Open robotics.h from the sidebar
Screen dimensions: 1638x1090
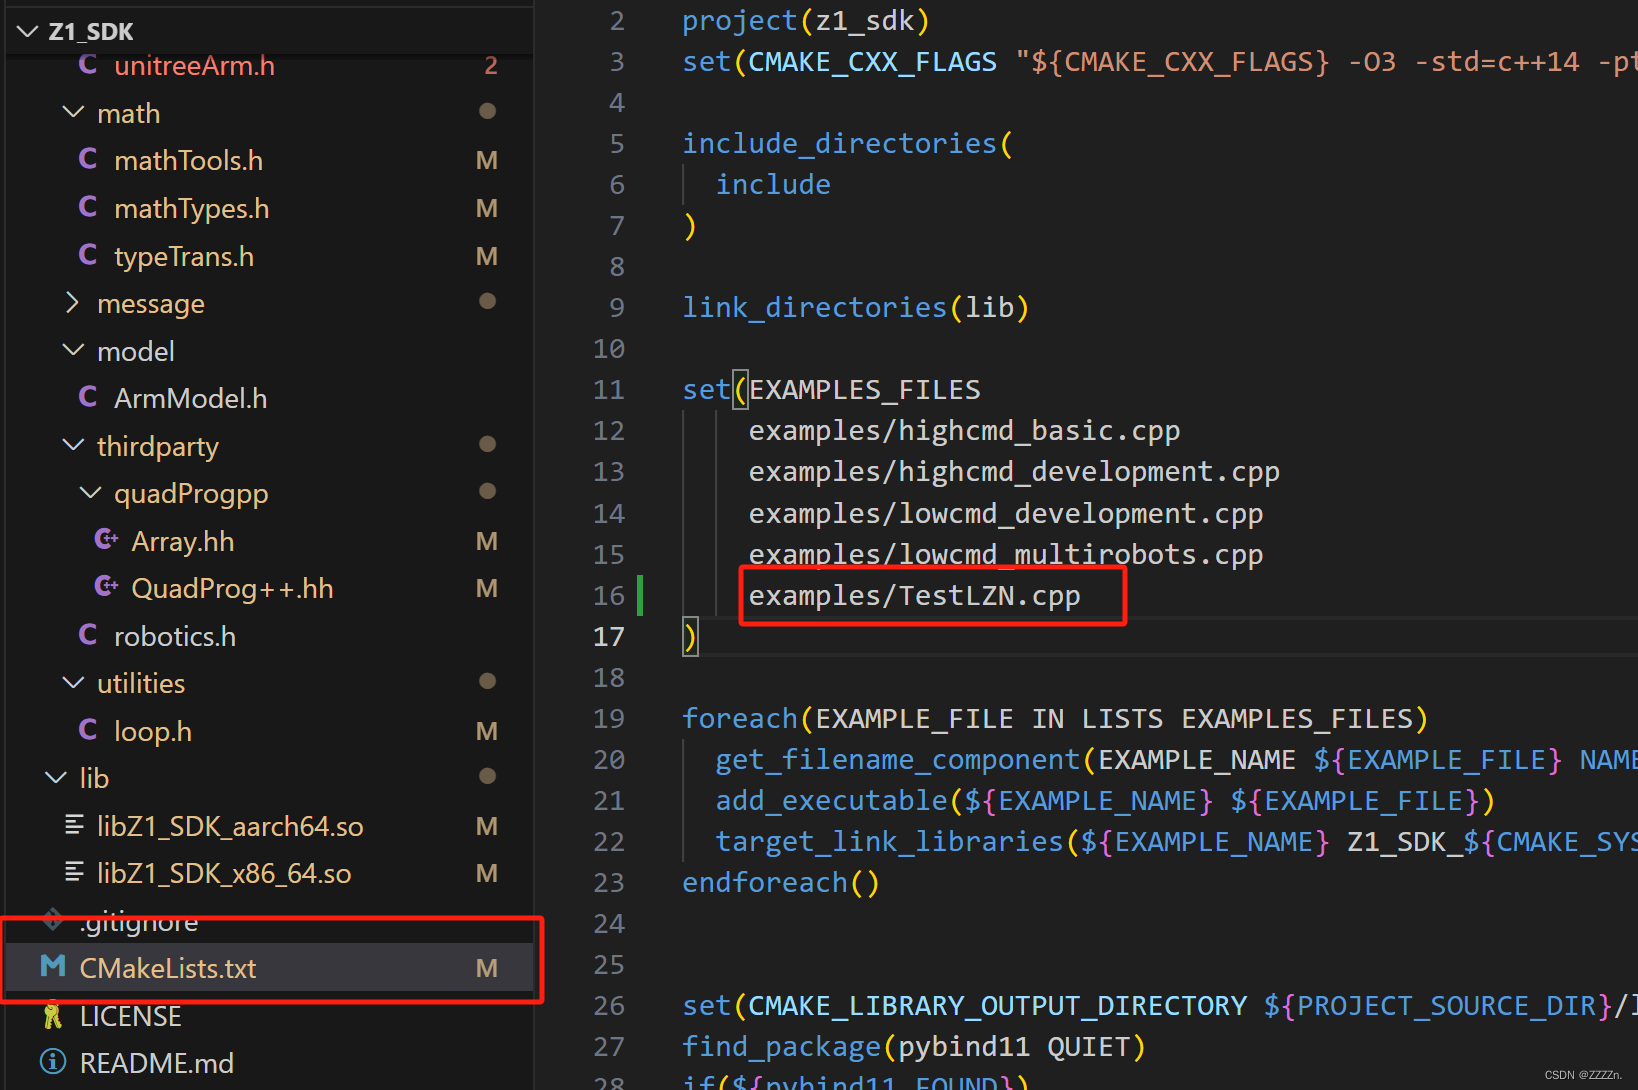point(176,635)
